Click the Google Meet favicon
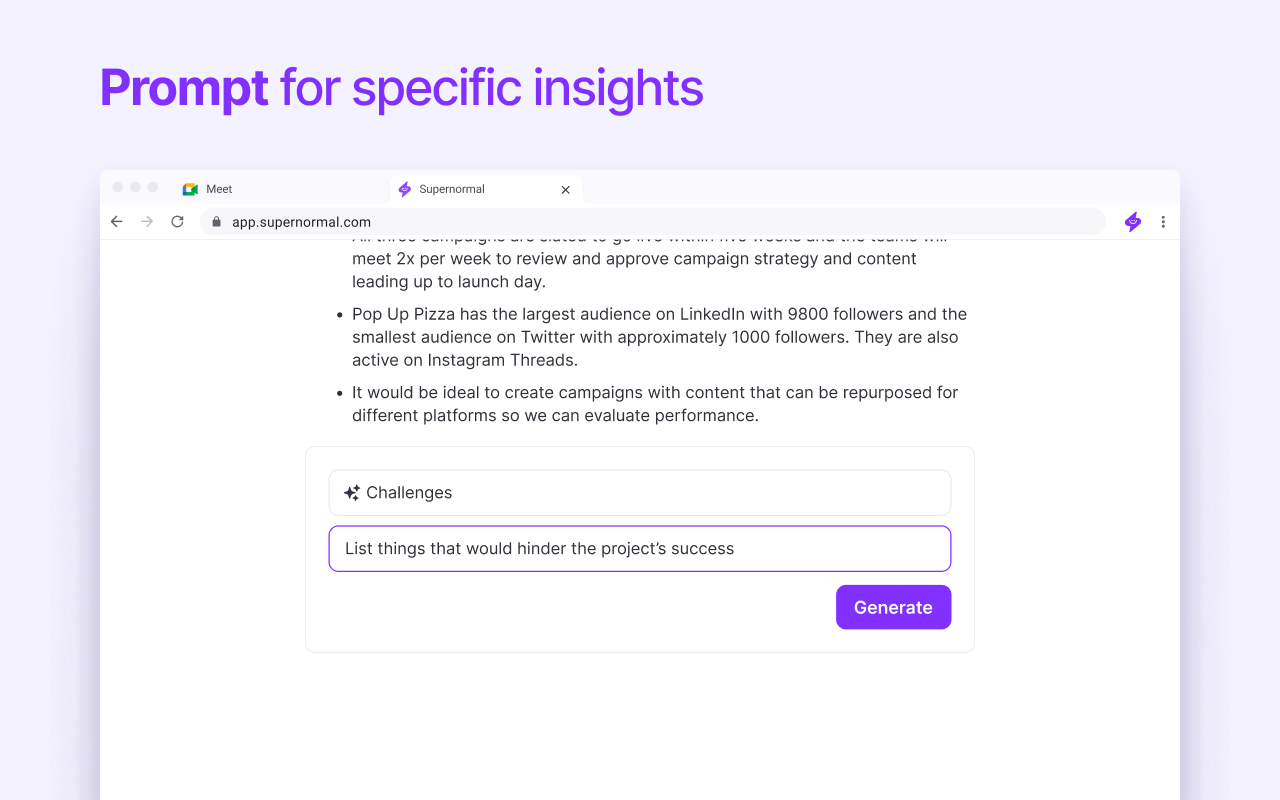The image size is (1280, 800). tap(190, 189)
